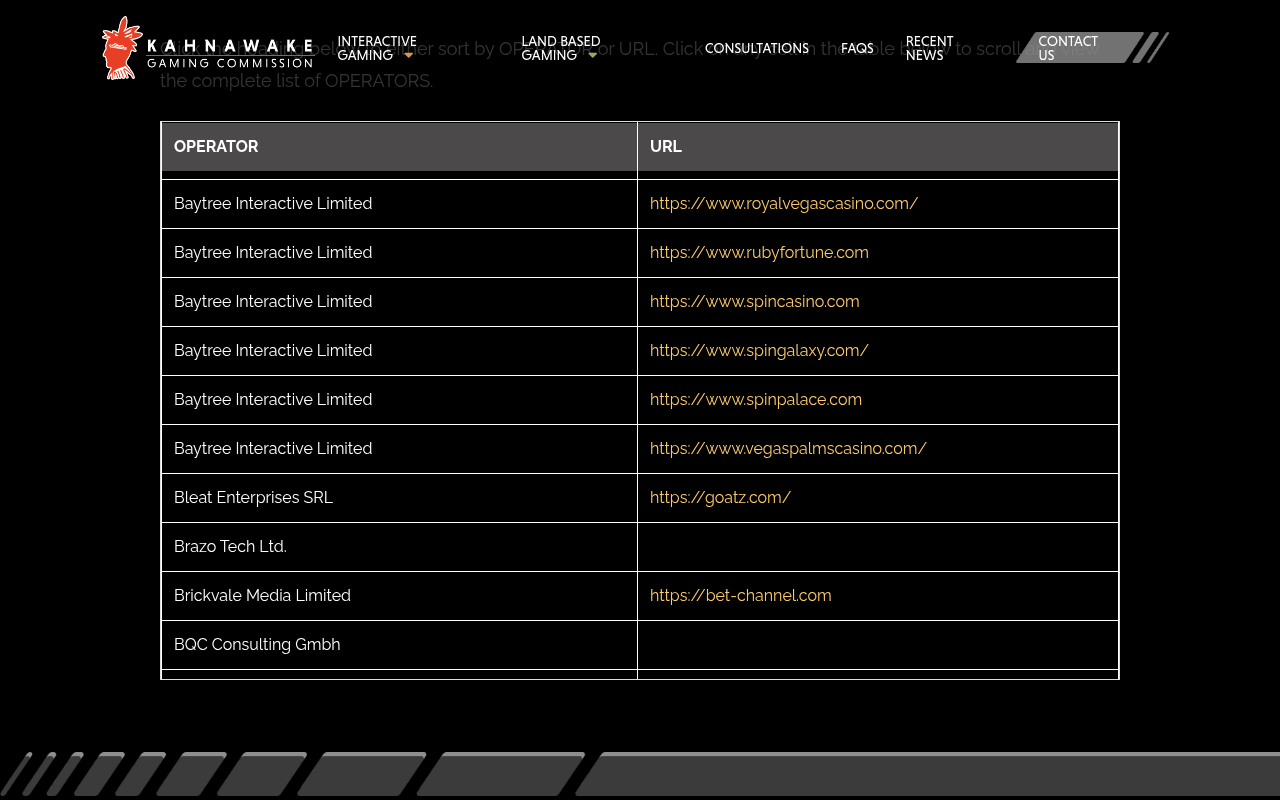Viewport: 1280px width, 800px height.
Task: Open the Consultations menu item
Action: 757,48
